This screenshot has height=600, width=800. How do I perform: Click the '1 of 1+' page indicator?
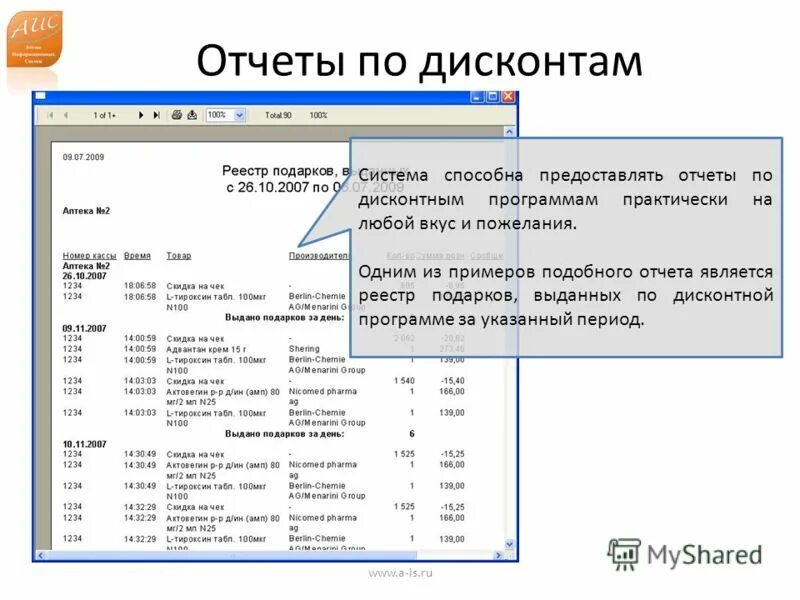[x=102, y=115]
